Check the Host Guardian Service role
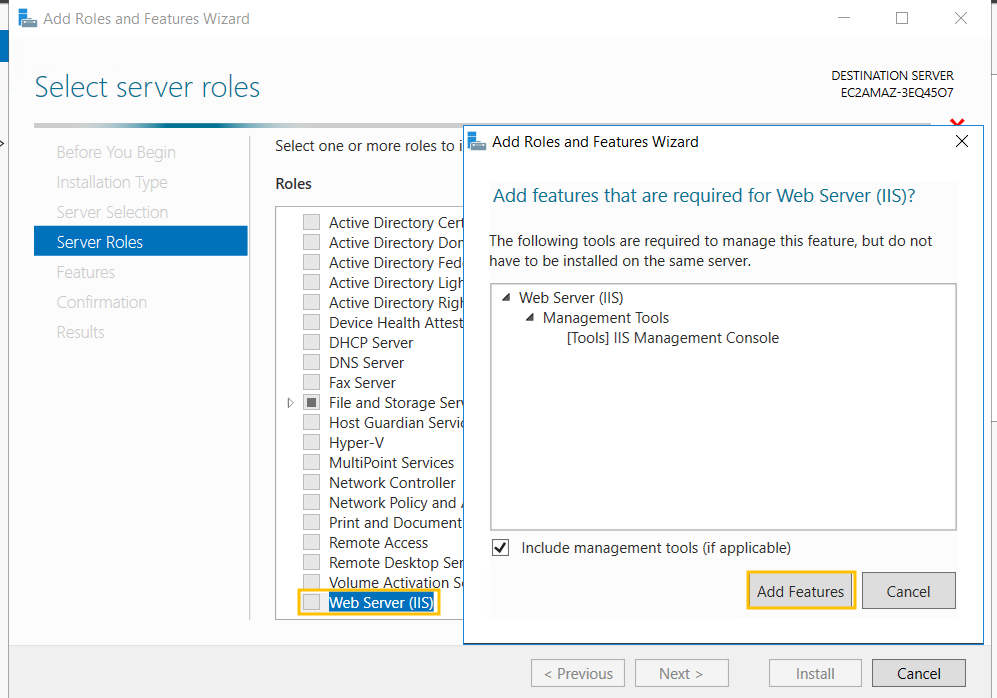The image size is (997, 698). tap(312, 423)
